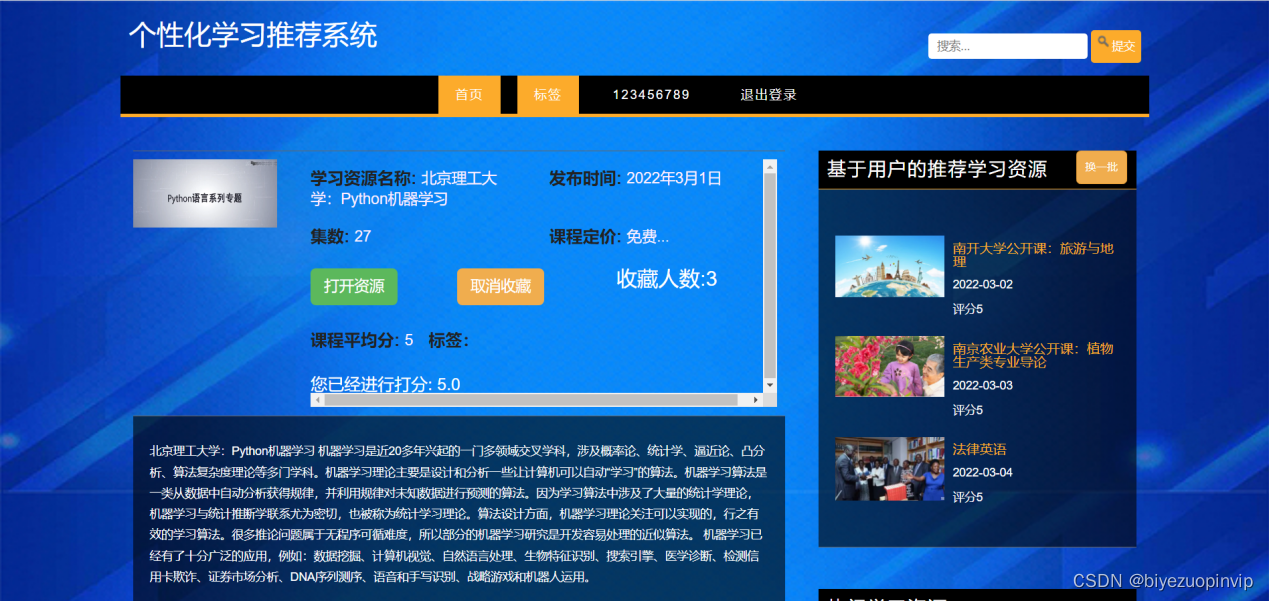Click the 学习资源名称 北京理工大学 title text
The width and height of the screenshot is (1269, 601).
(x=405, y=189)
